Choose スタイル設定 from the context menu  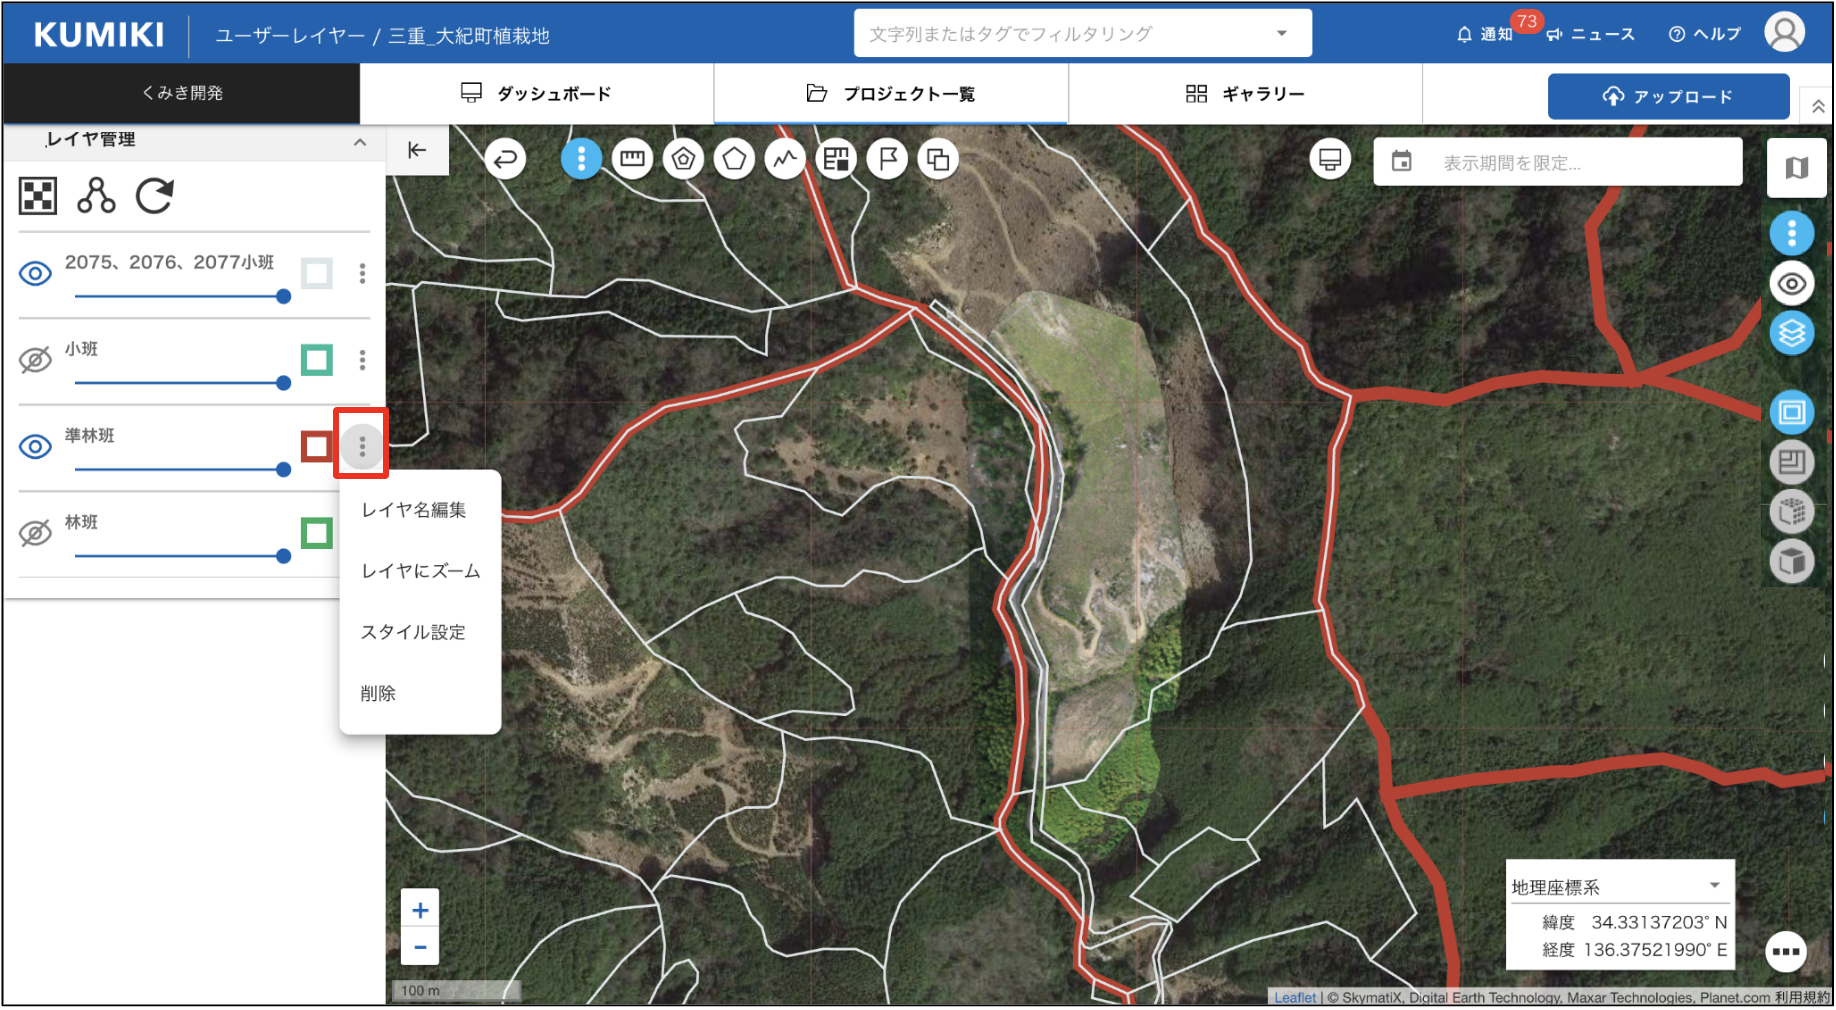pyautogui.click(x=413, y=632)
